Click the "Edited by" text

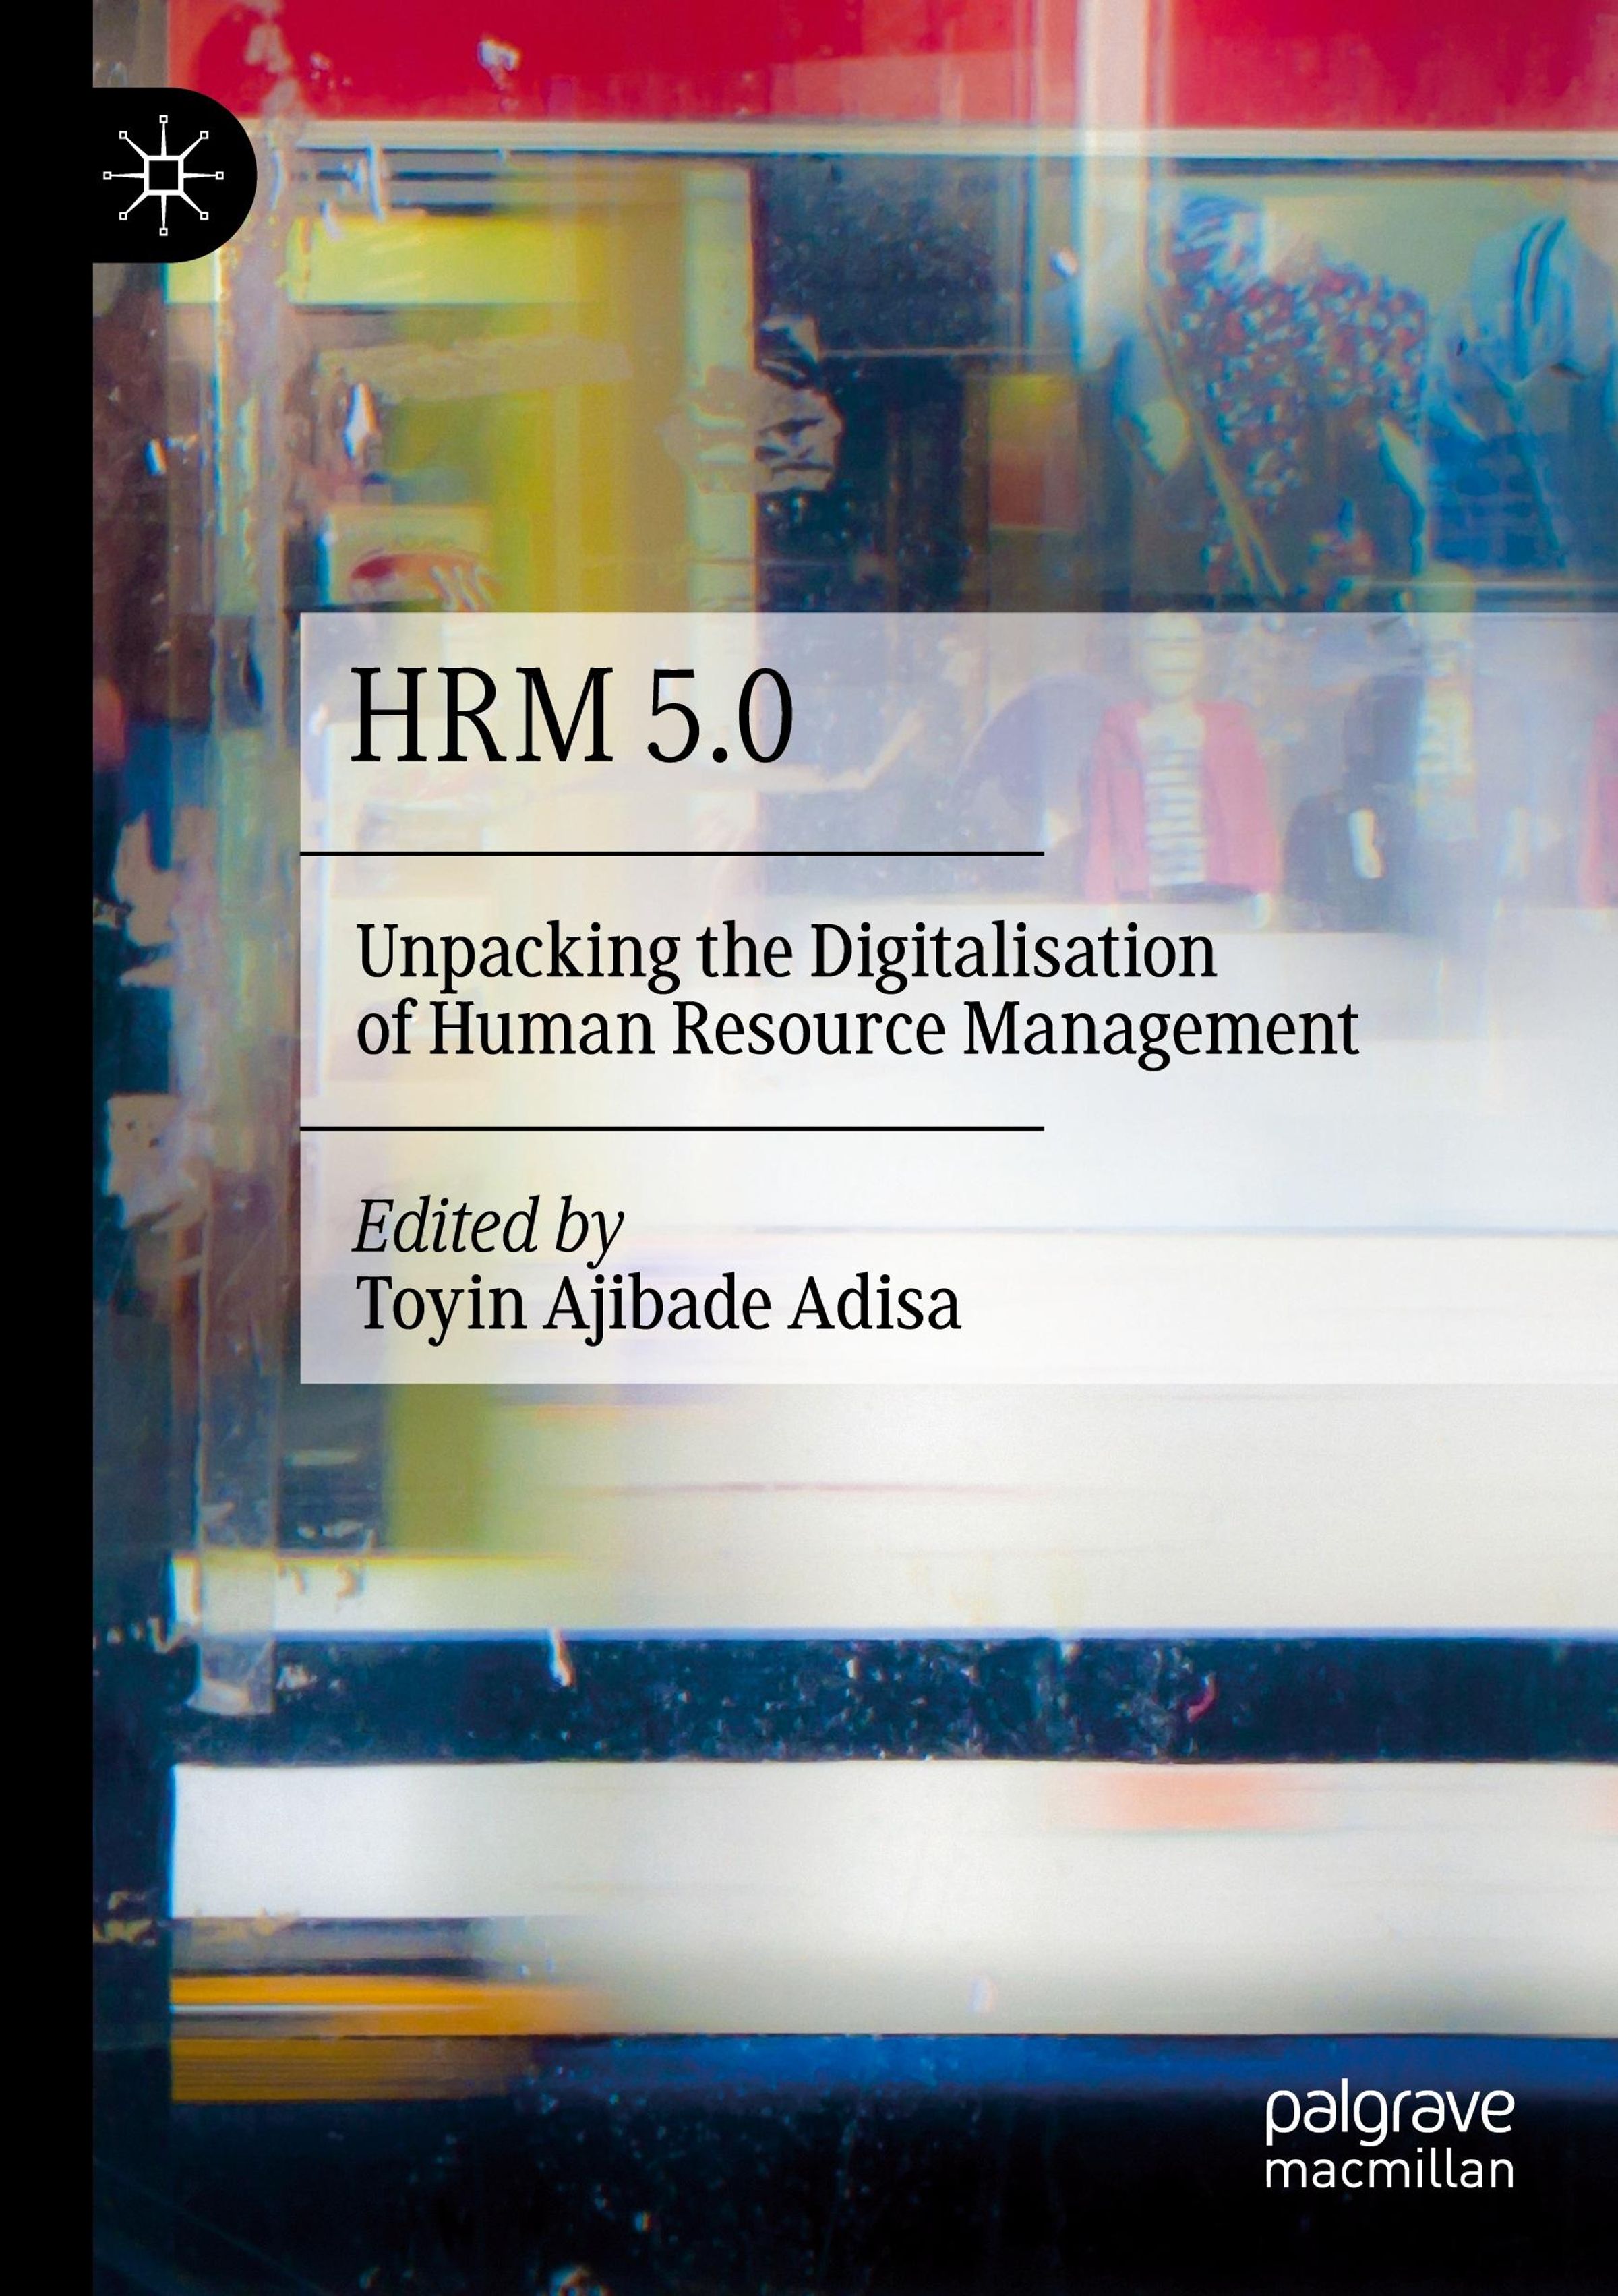(x=488, y=1229)
